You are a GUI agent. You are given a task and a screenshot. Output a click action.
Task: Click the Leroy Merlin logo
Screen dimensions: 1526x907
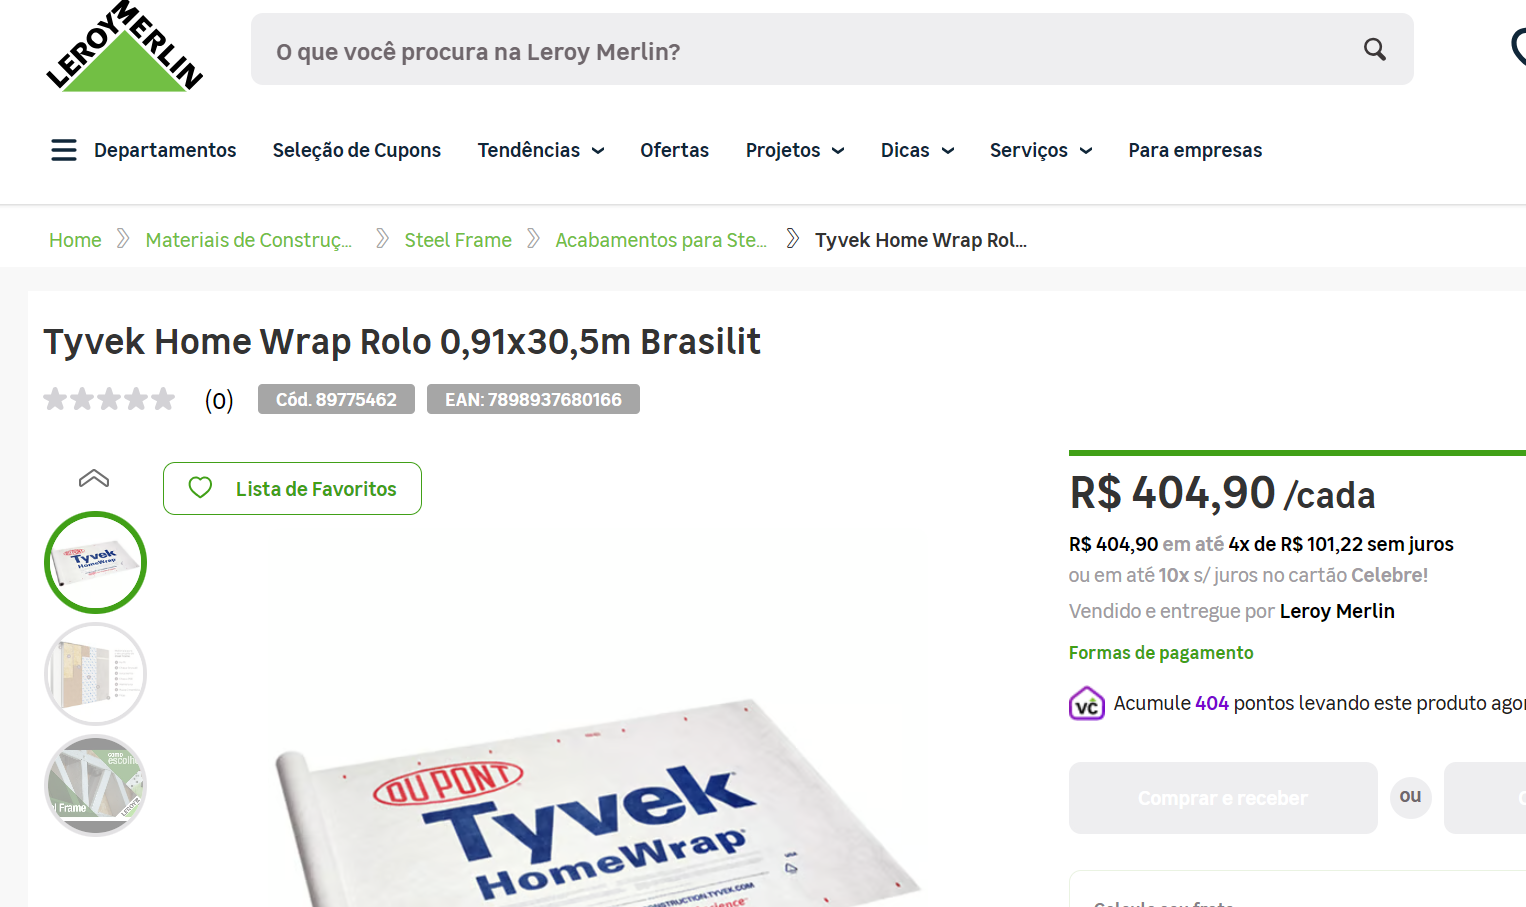124,49
